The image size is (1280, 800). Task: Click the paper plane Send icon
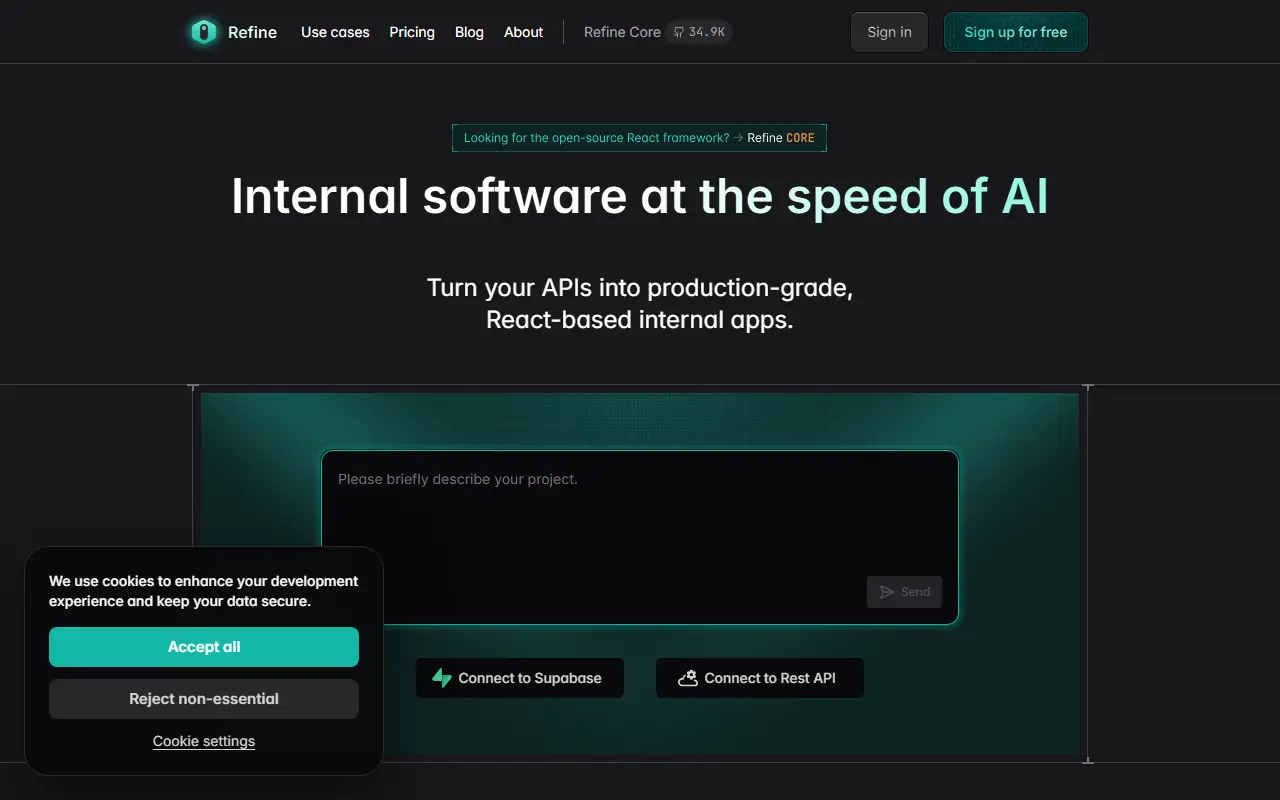click(887, 592)
